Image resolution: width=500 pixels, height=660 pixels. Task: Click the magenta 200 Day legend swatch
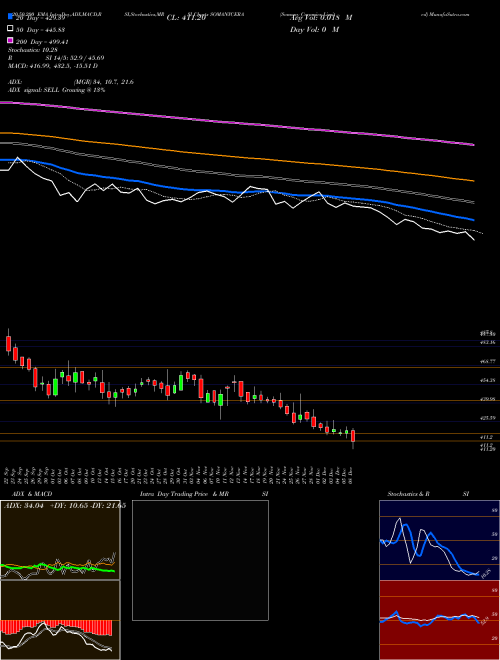pyautogui.click(x=11, y=41)
